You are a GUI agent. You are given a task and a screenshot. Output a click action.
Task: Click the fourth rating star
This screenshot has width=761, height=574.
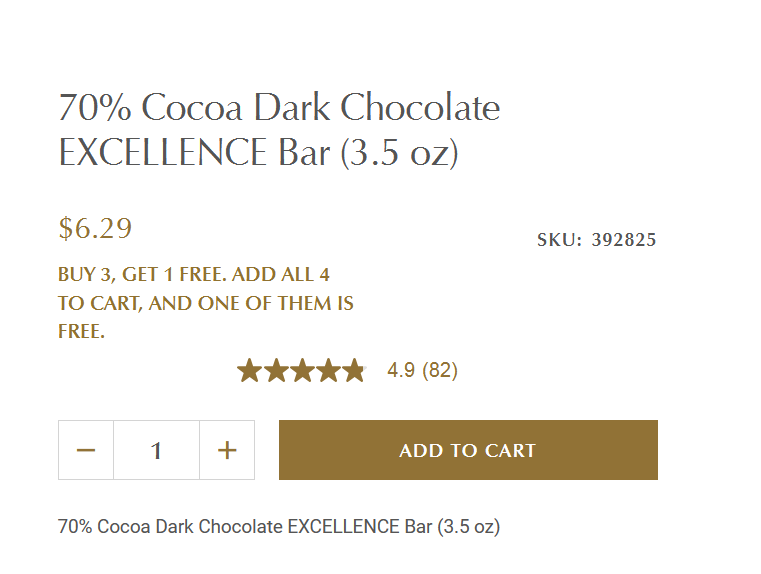[x=329, y=371]
